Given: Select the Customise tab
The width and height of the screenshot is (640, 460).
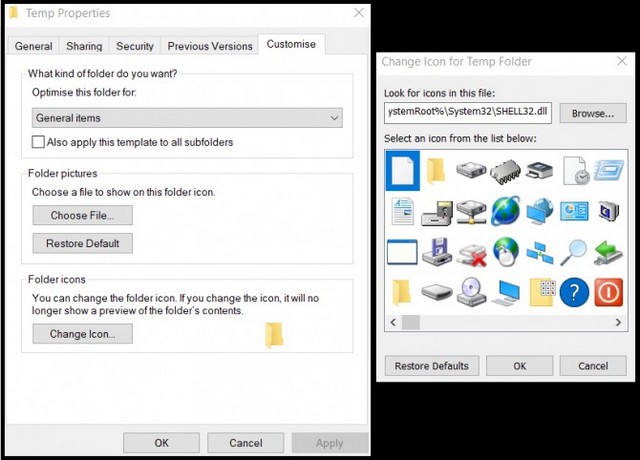Looking at the screenshot, I should (291, 44).
